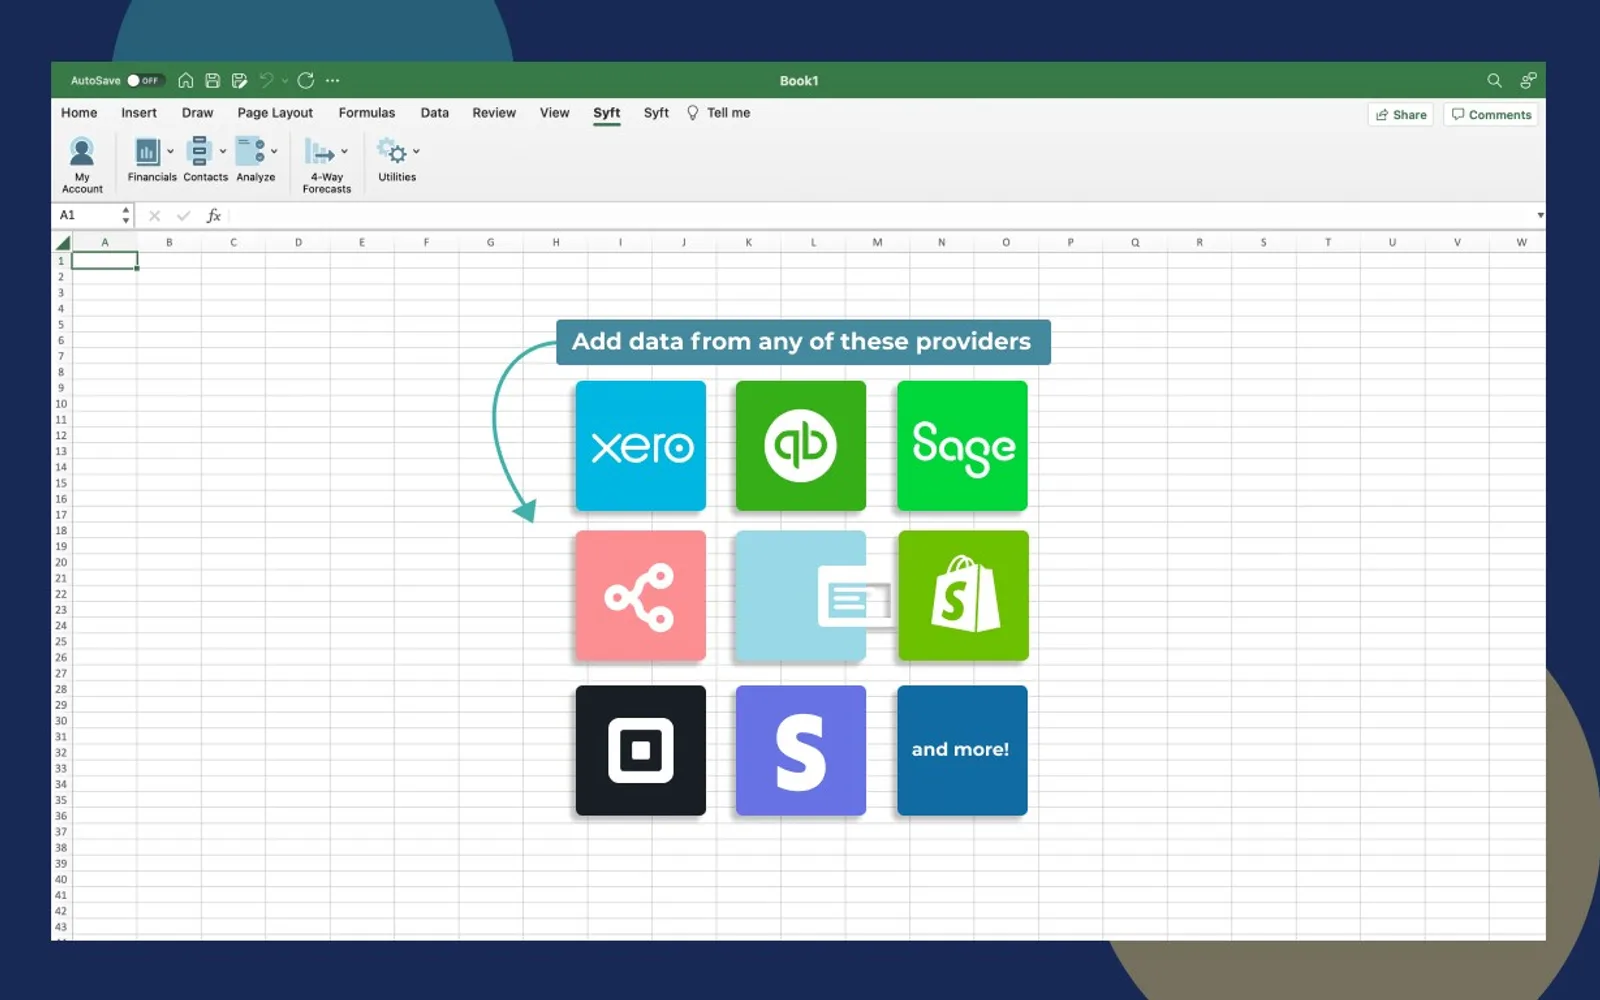Click the Select All corner triangle
1600x1000 pixels.
pos(62,242)
